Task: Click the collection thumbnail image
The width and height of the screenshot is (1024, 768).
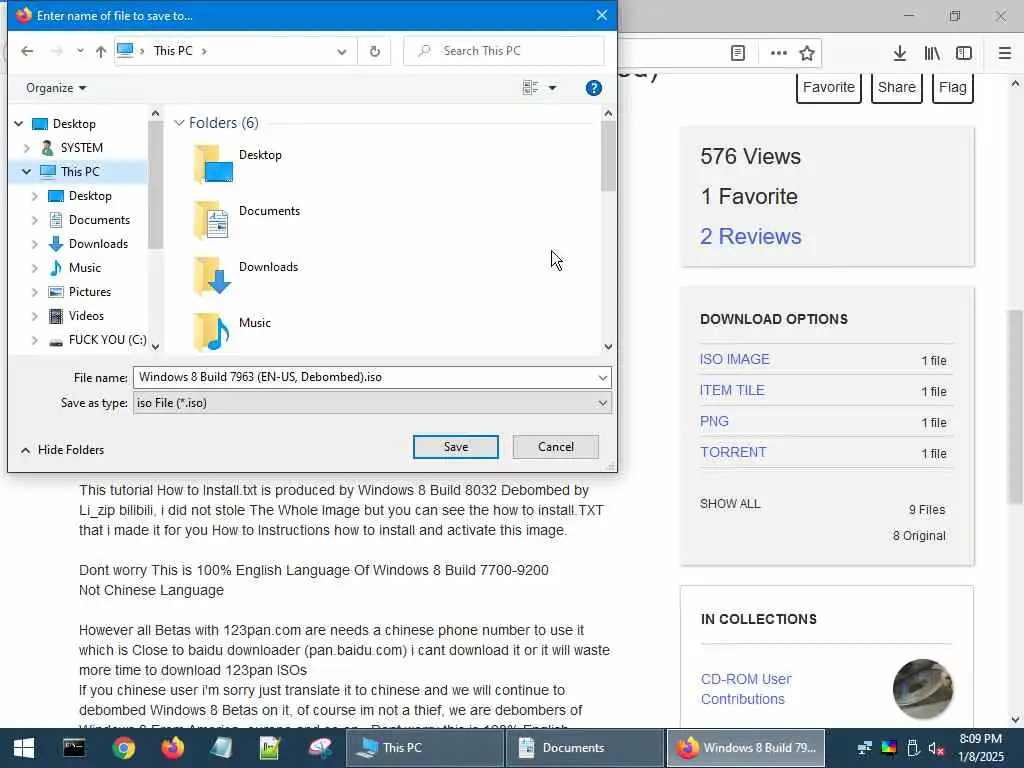Action: pos(922,689)
